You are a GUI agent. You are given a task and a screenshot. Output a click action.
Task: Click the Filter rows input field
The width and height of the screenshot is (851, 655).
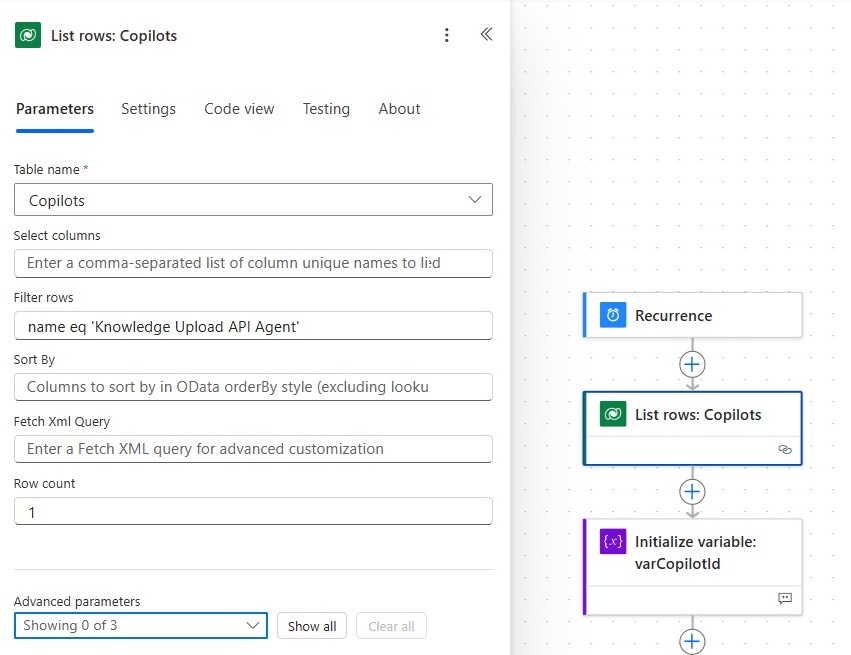point(253,326)
